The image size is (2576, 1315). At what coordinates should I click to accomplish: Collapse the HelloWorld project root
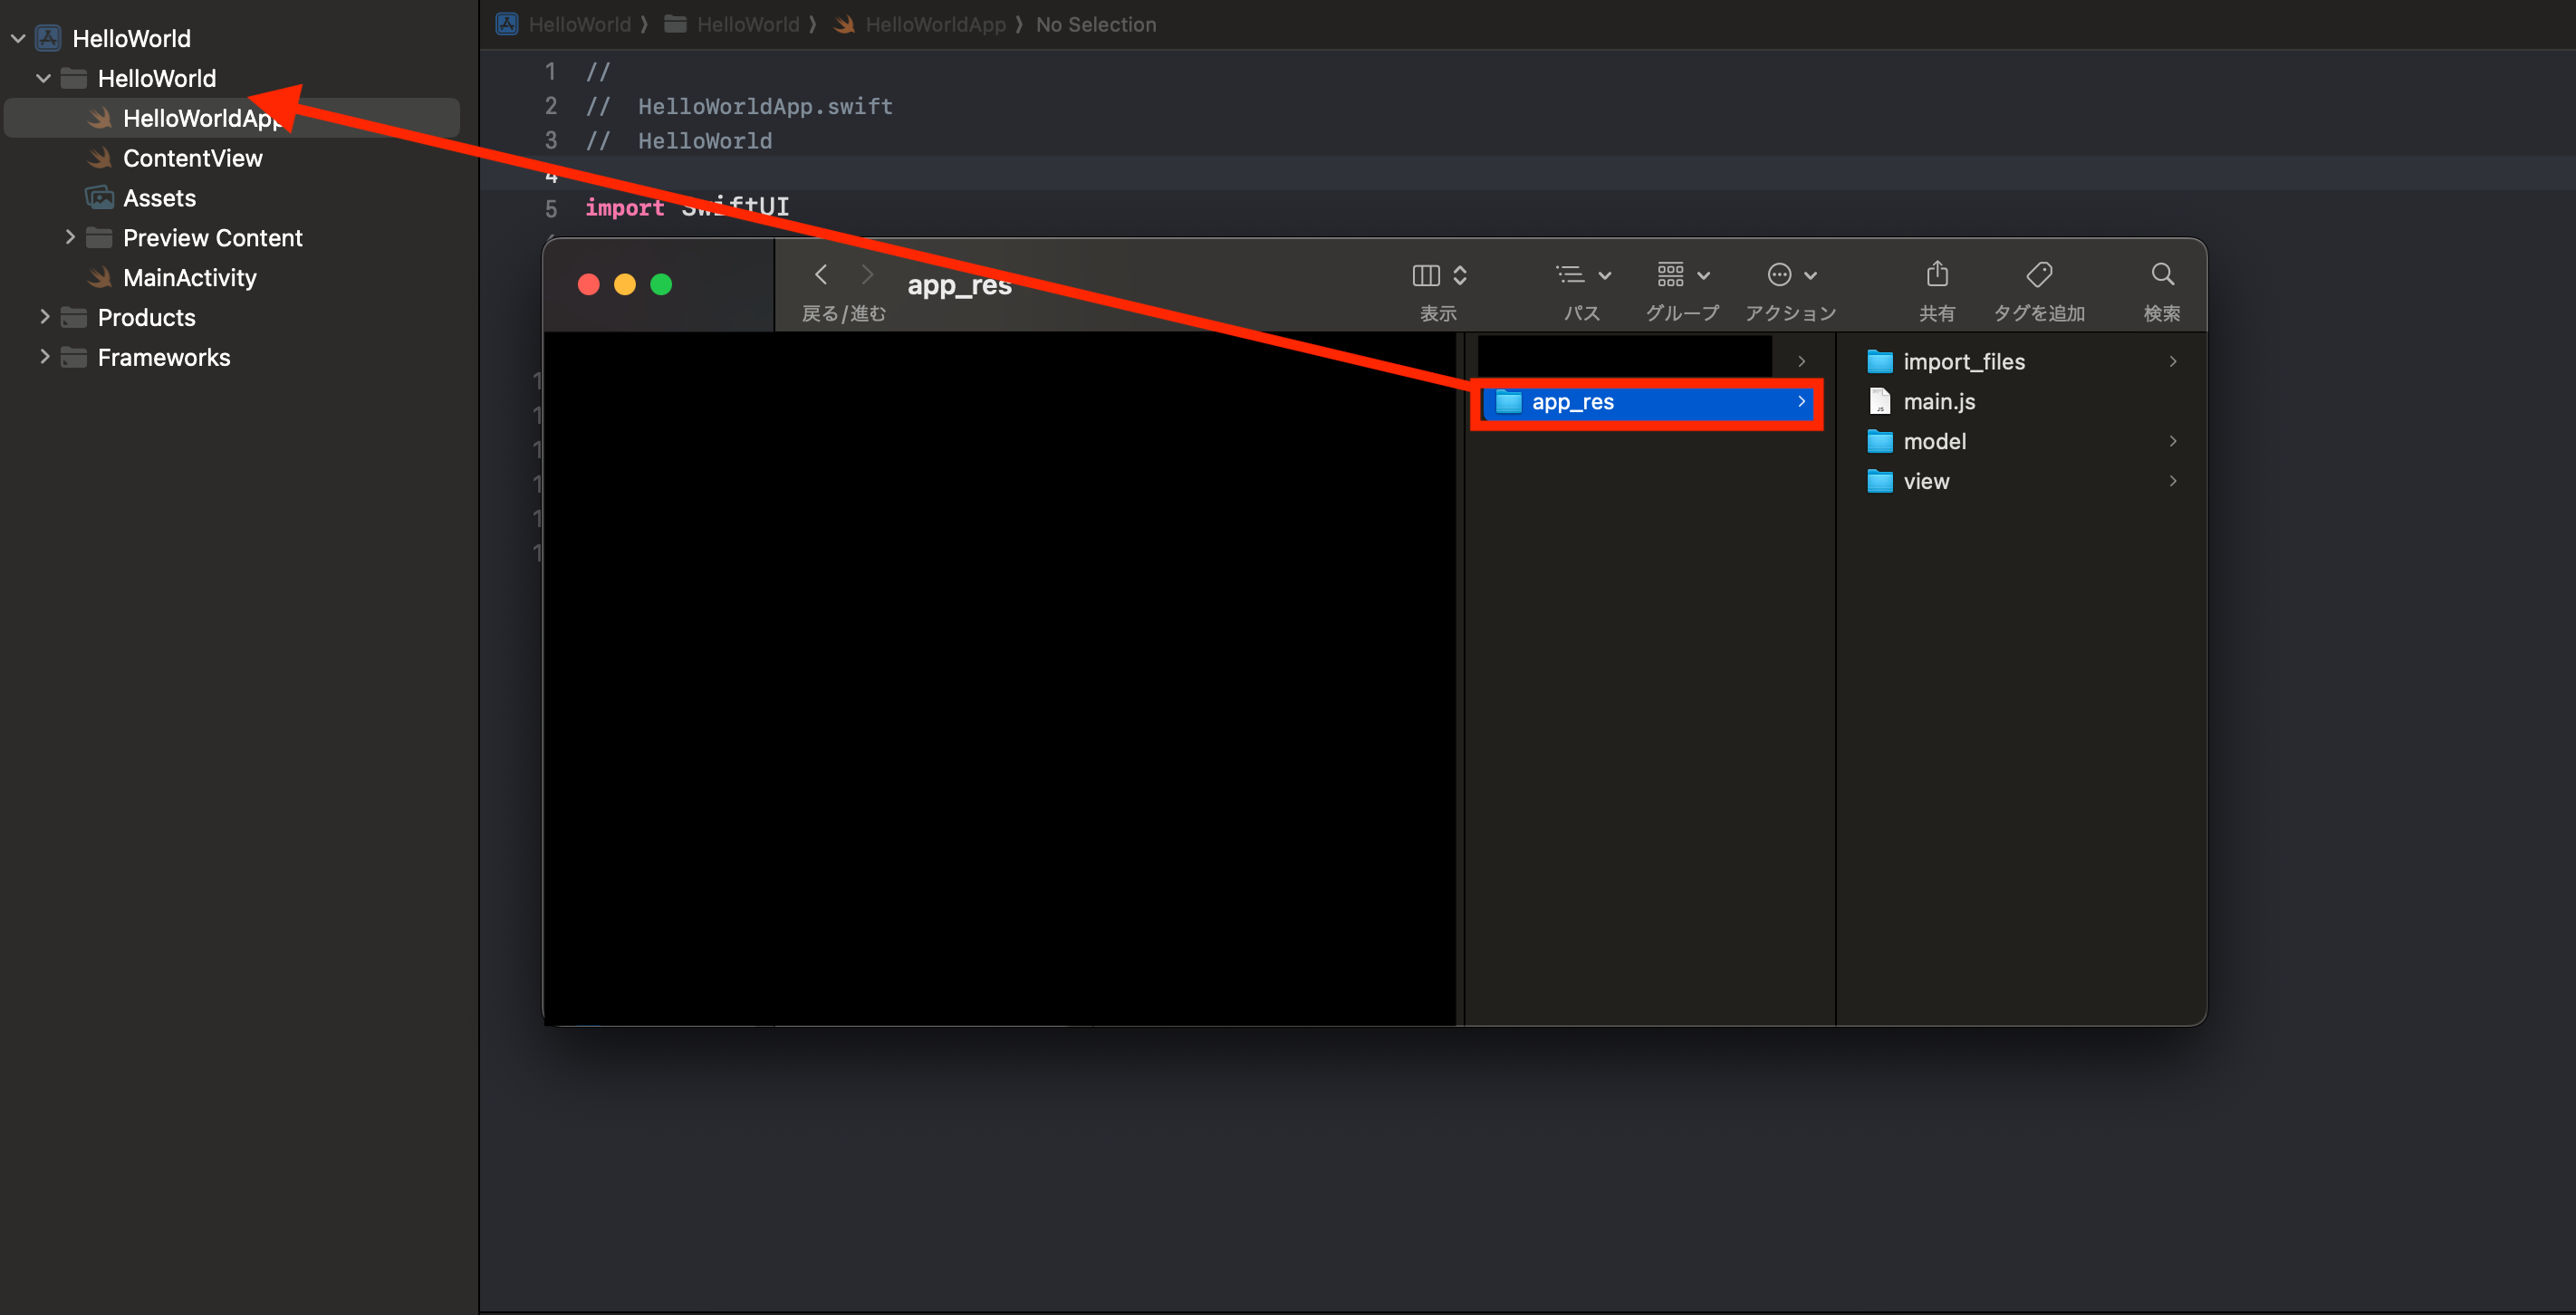point(18,39)
